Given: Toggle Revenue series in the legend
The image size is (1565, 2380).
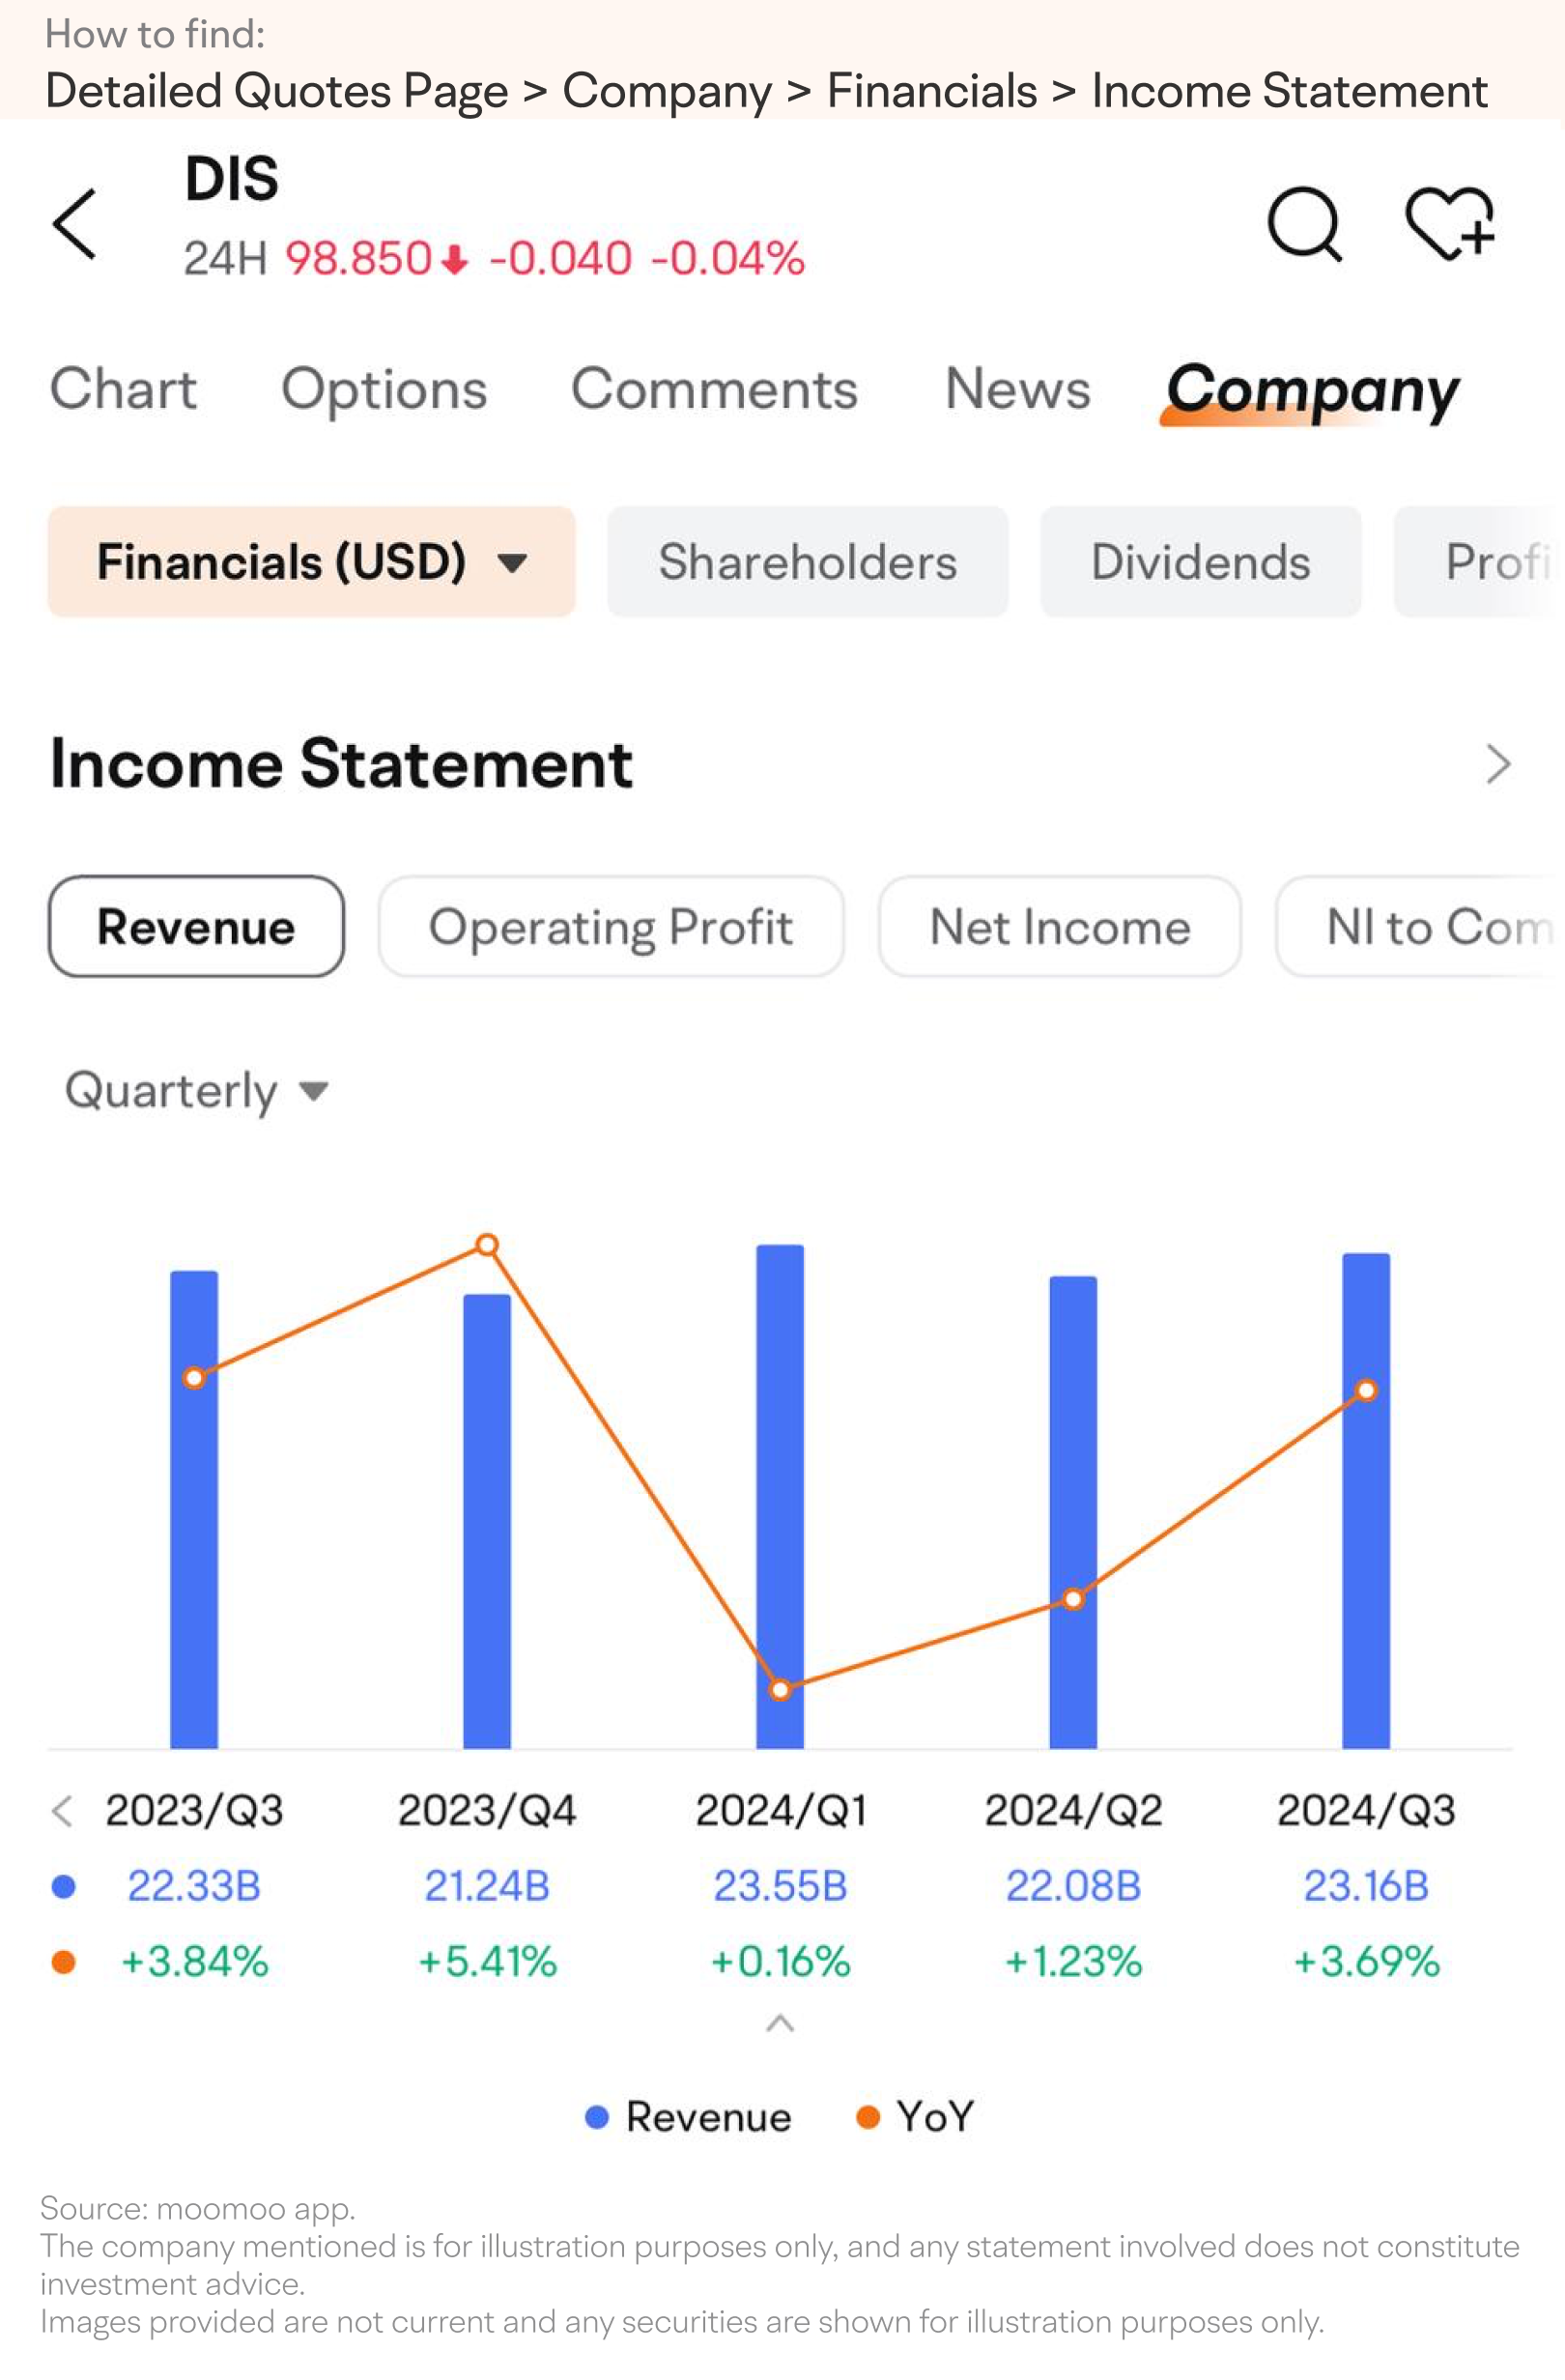Looking at the screenshot, I should pos(688,2117).
